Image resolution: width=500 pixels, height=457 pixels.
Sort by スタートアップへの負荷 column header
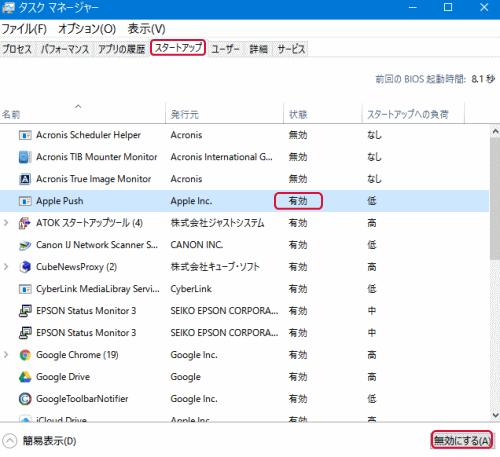[413, 114]
